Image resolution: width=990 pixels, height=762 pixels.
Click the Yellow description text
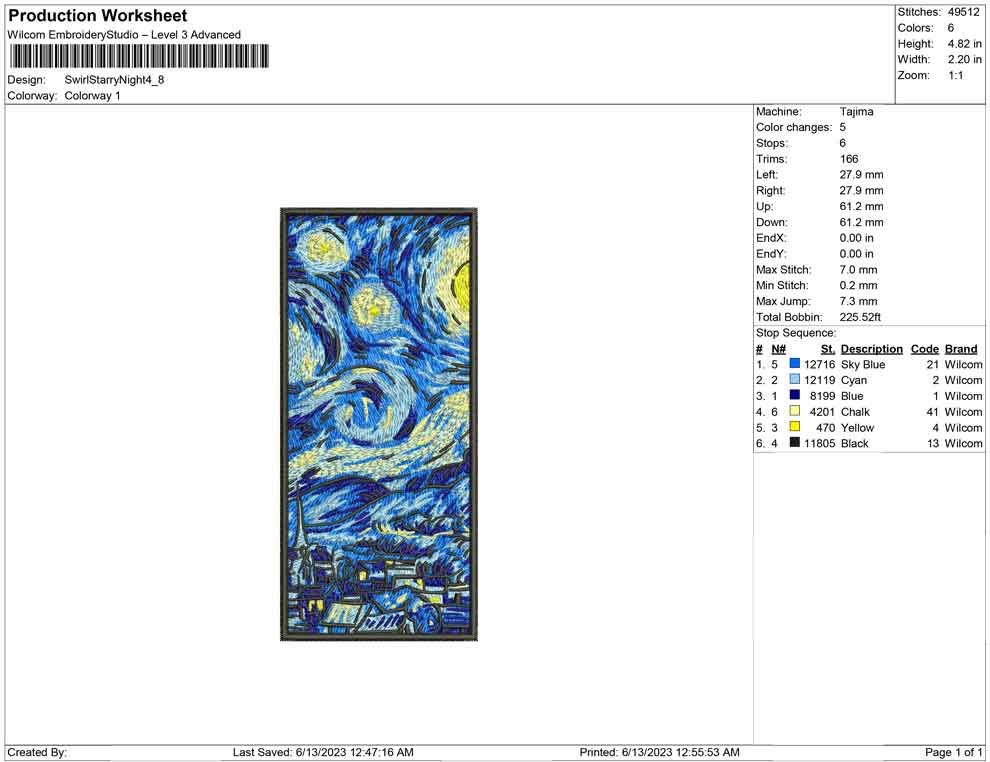tap(857, 427)
